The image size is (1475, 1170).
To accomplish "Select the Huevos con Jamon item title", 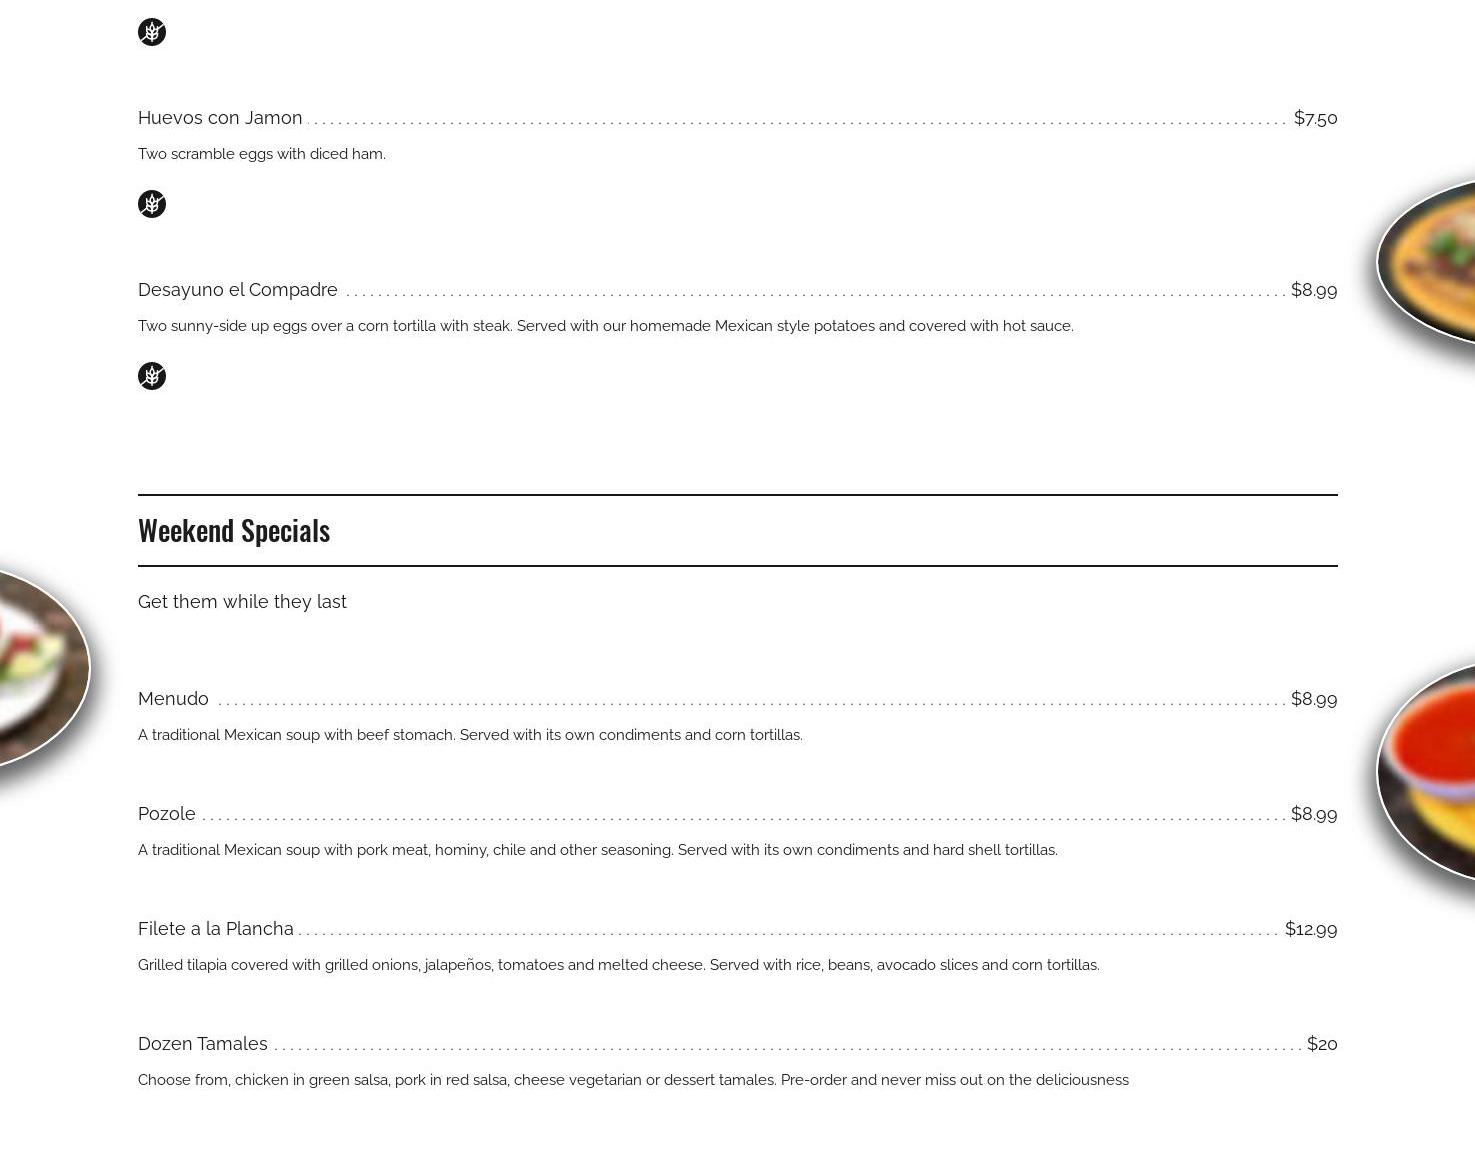I will coord(220,118).
